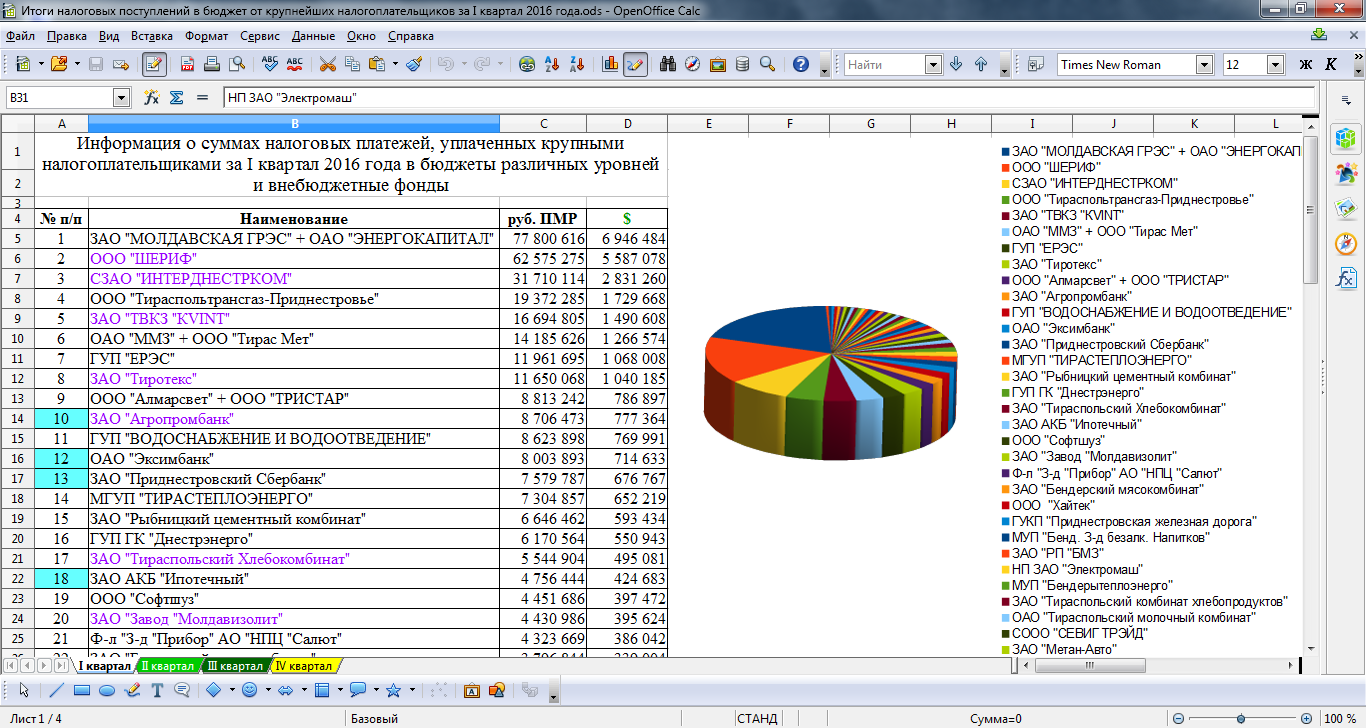
Task: Open the Function Wizard (fx)
Action: coord(152,98)
